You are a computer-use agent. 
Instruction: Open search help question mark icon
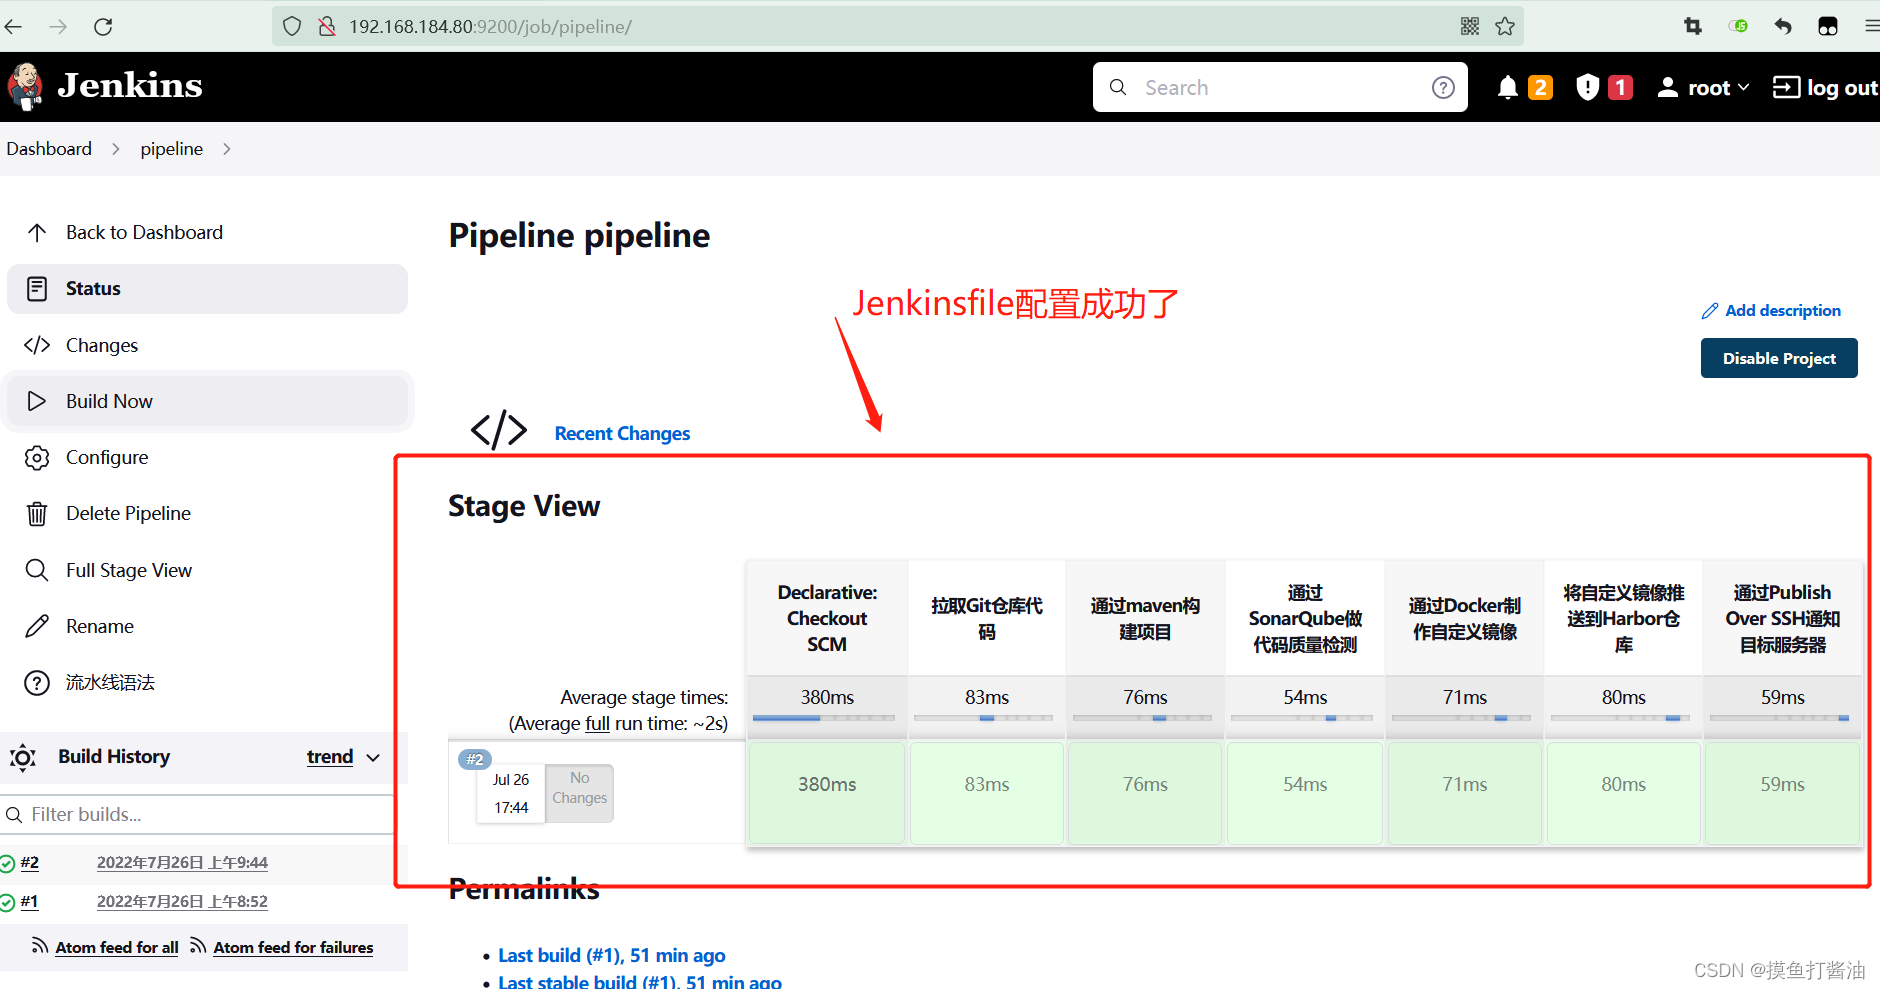tap(1443, 87)
